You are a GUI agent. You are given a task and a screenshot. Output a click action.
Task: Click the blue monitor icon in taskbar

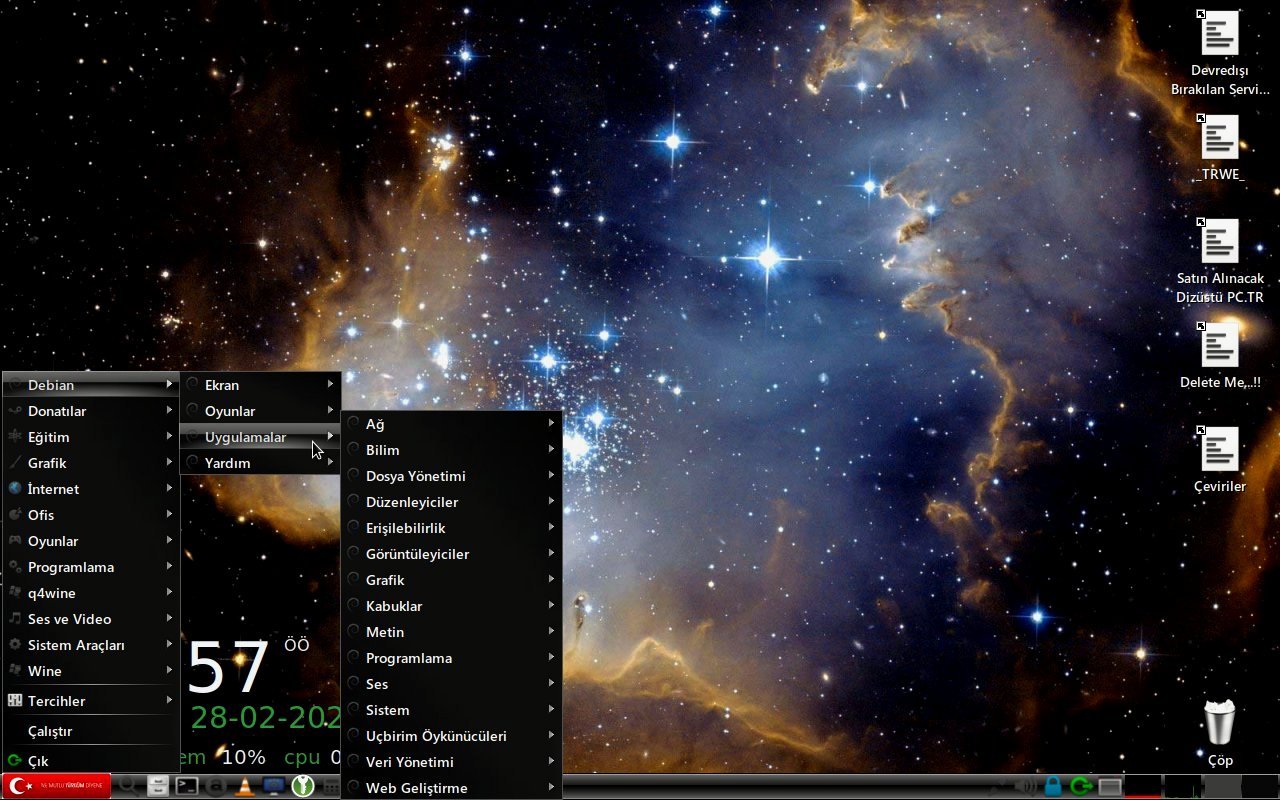click(272, 786)
